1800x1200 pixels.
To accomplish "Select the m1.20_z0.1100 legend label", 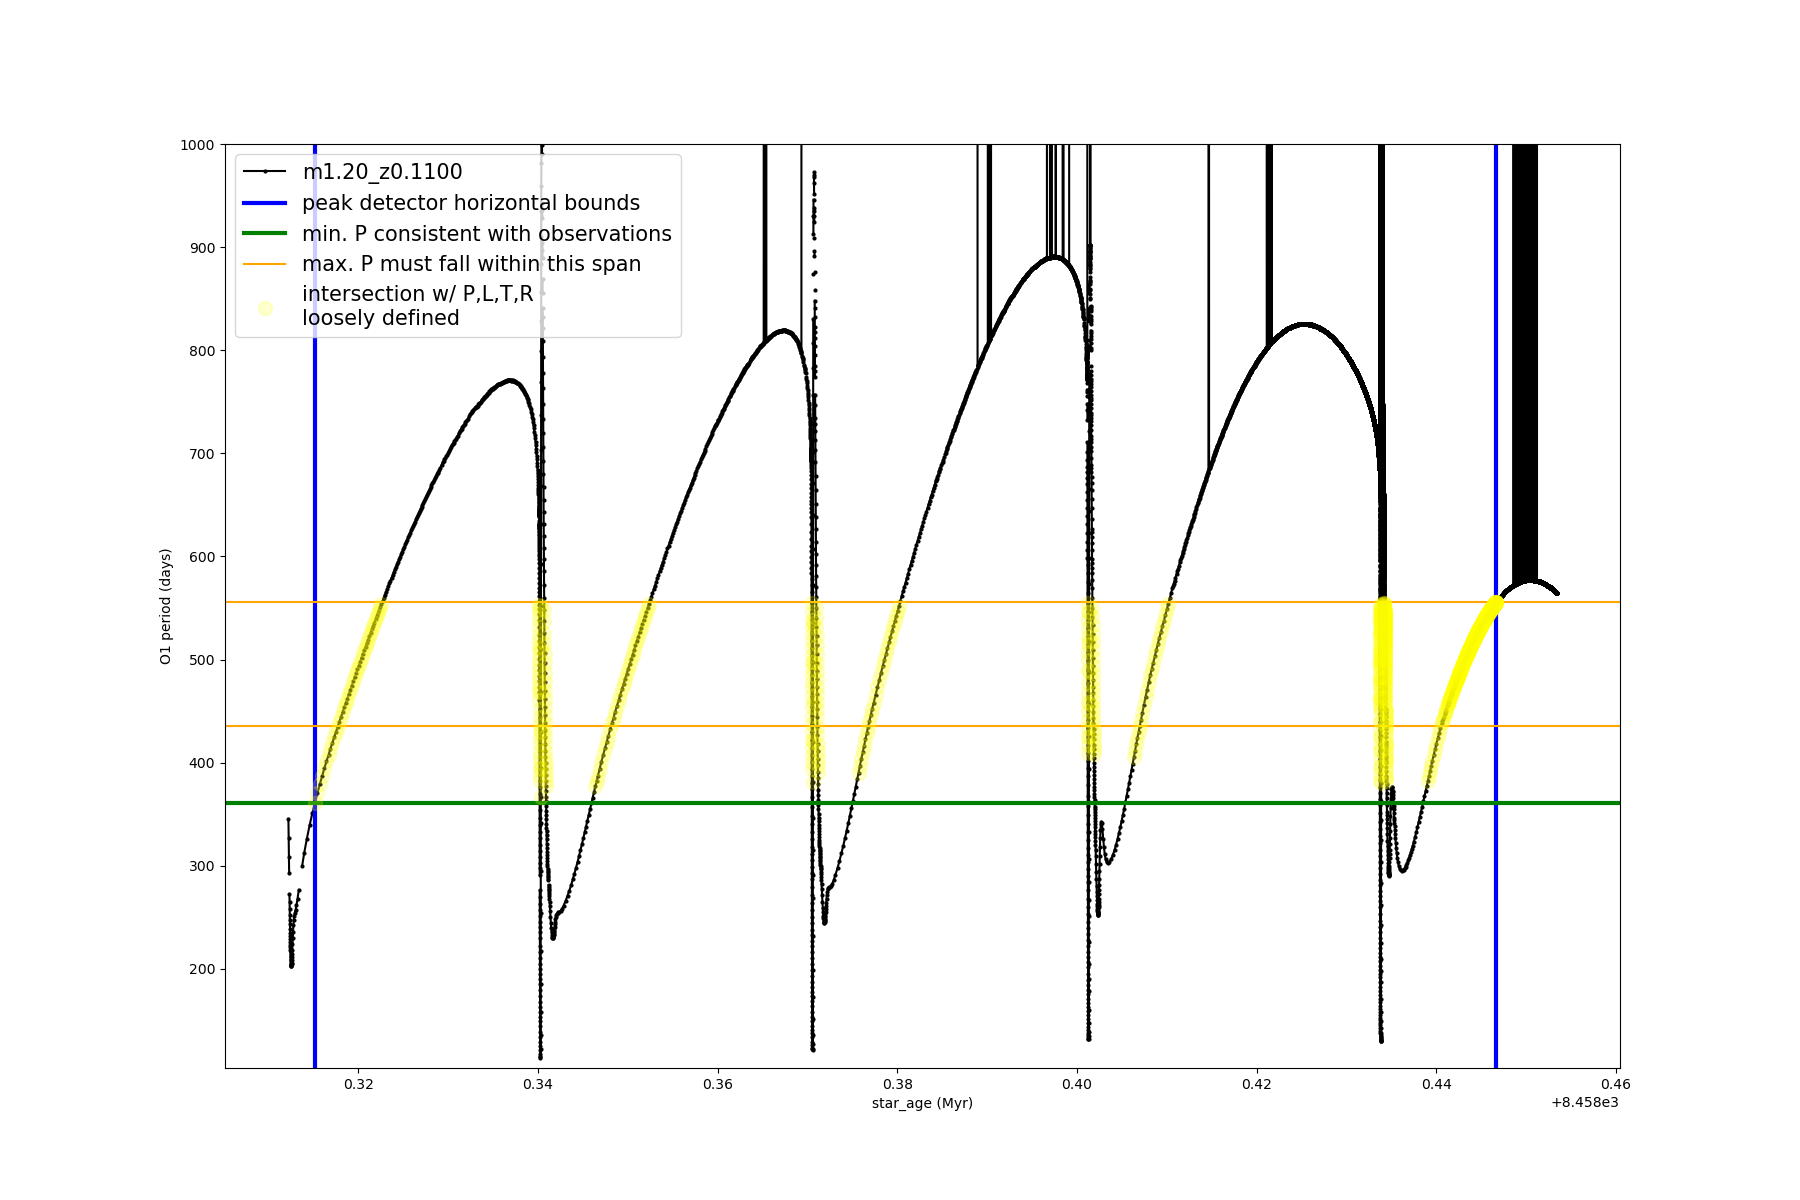I will click(x=382, y=172).
